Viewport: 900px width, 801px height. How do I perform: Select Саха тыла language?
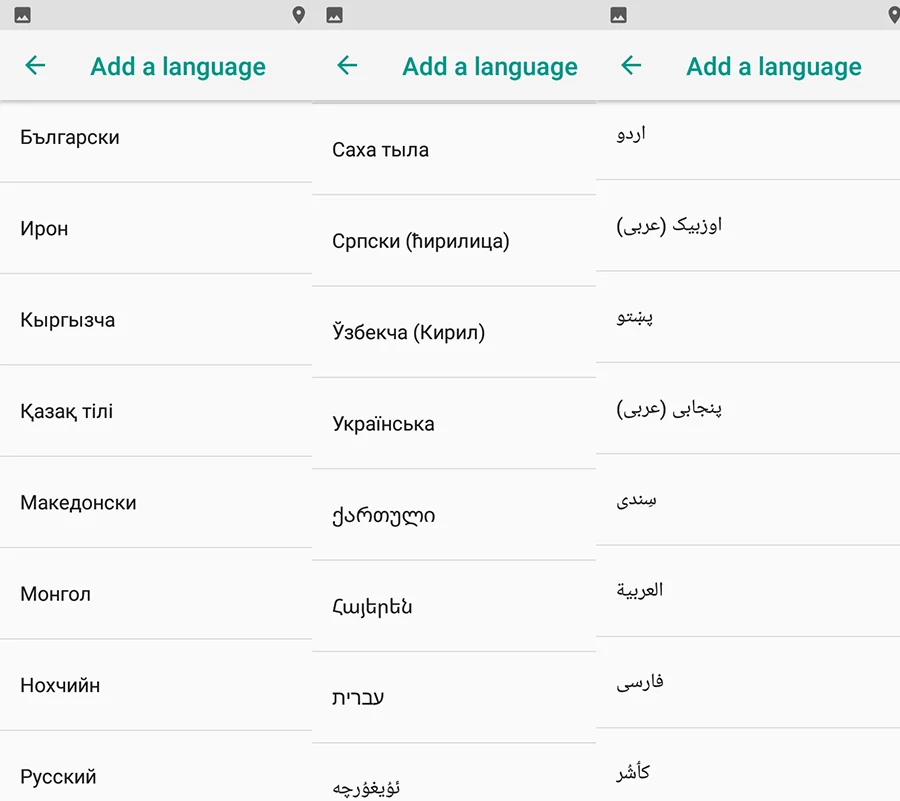(454, 150)
